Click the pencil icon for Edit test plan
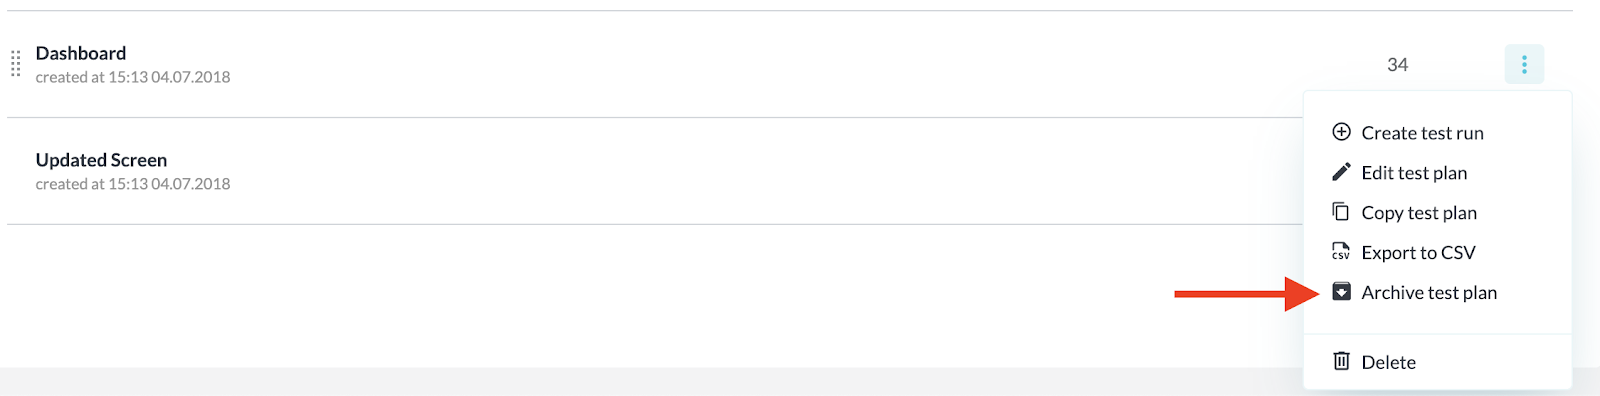The height and width of the screenshot is (396, 1600). pos(1341,172)
